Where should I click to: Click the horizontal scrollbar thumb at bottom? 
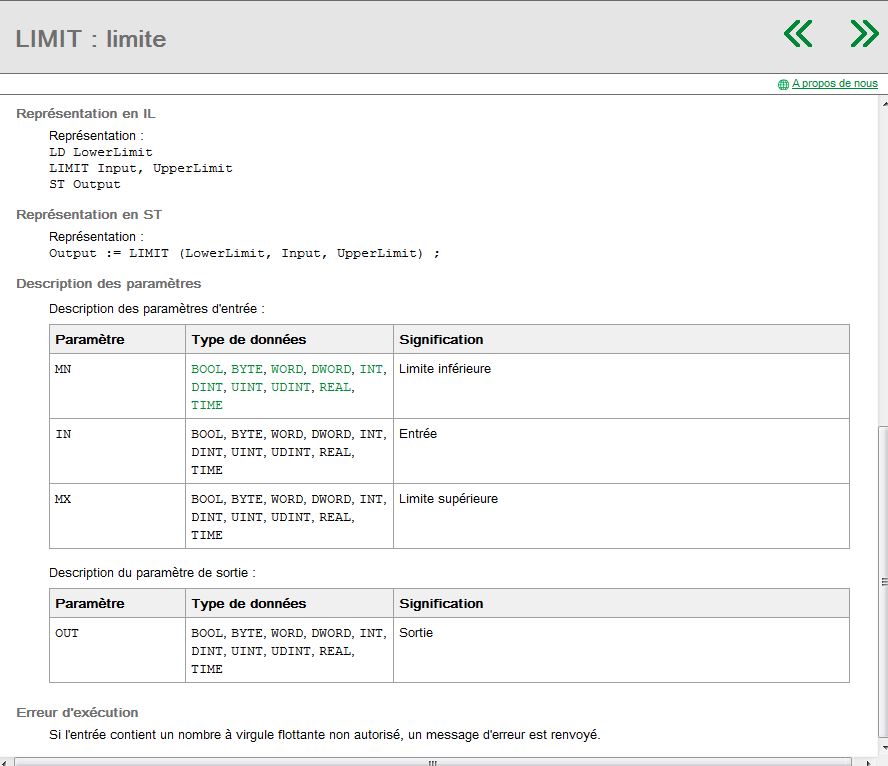(432, 762)
